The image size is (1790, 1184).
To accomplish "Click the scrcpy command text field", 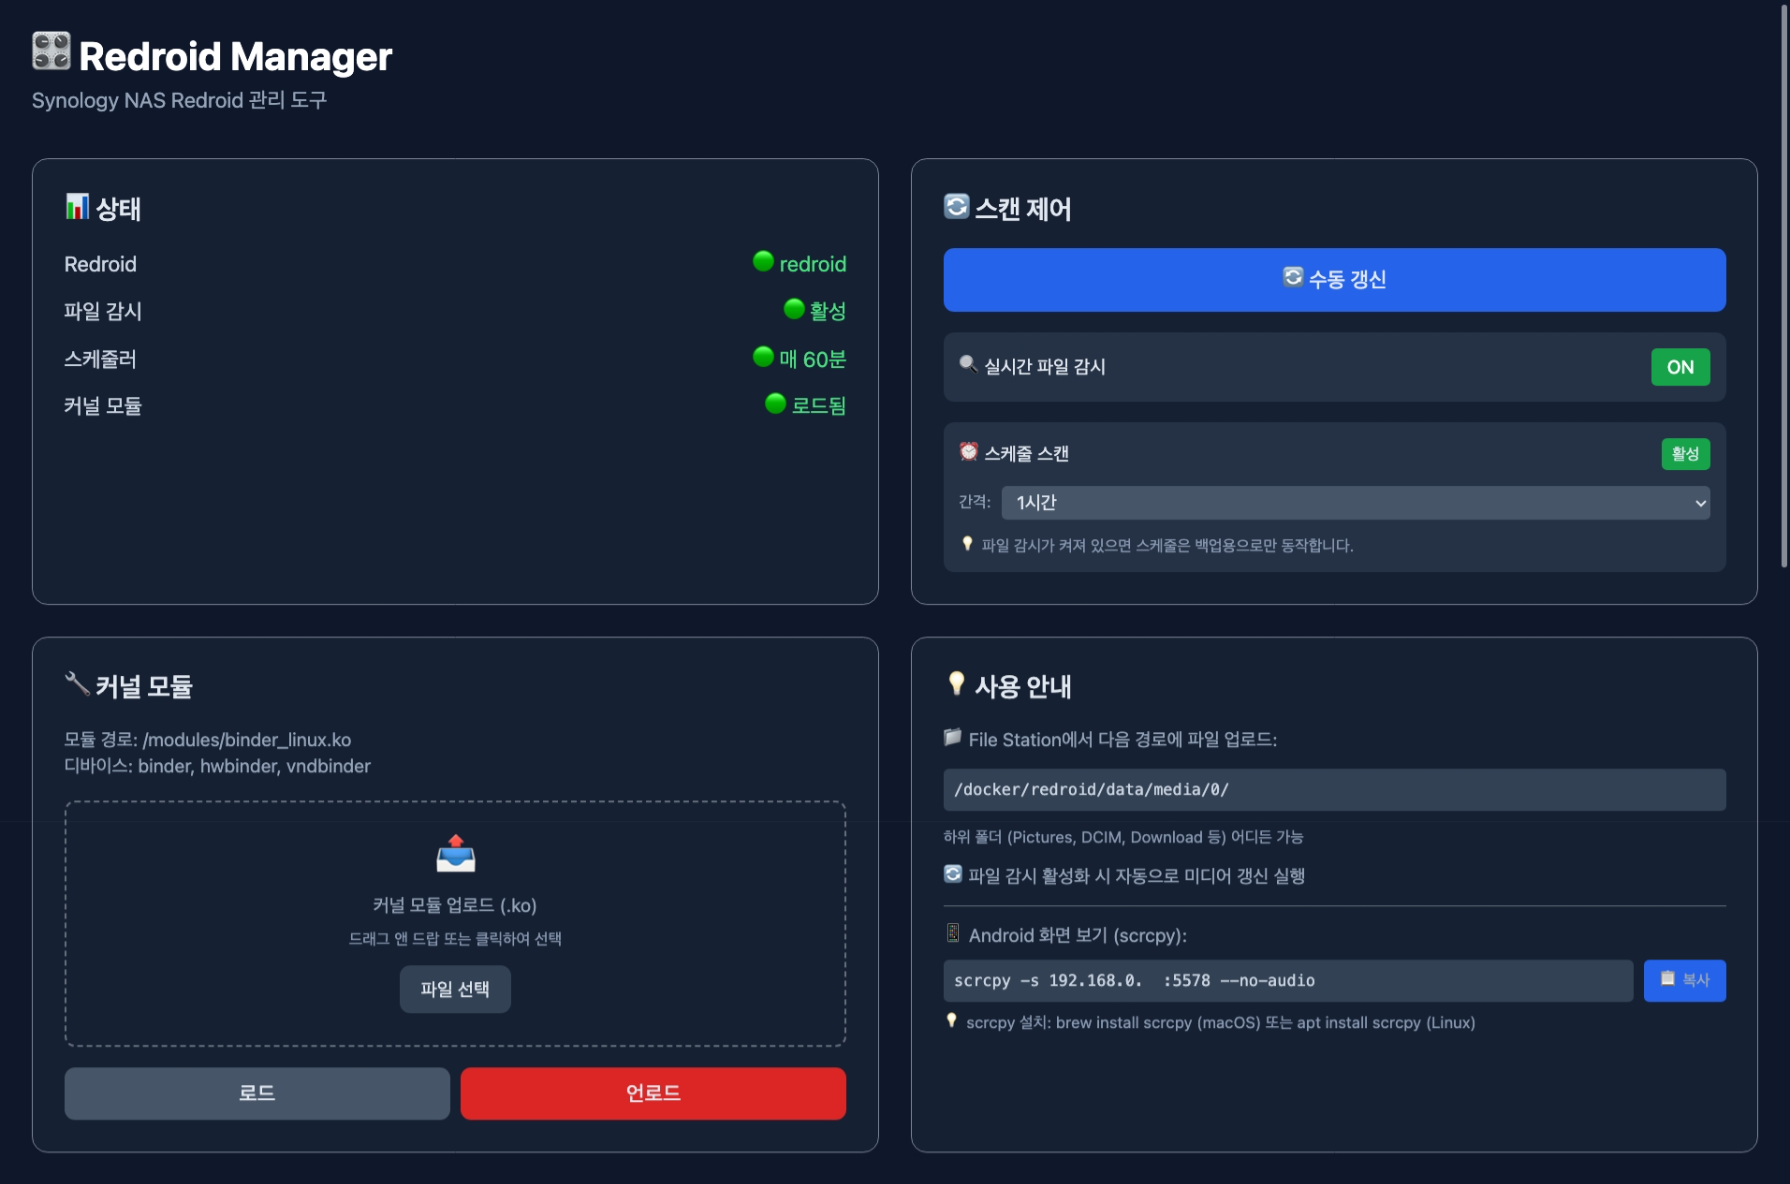I will coord(1287,981).
